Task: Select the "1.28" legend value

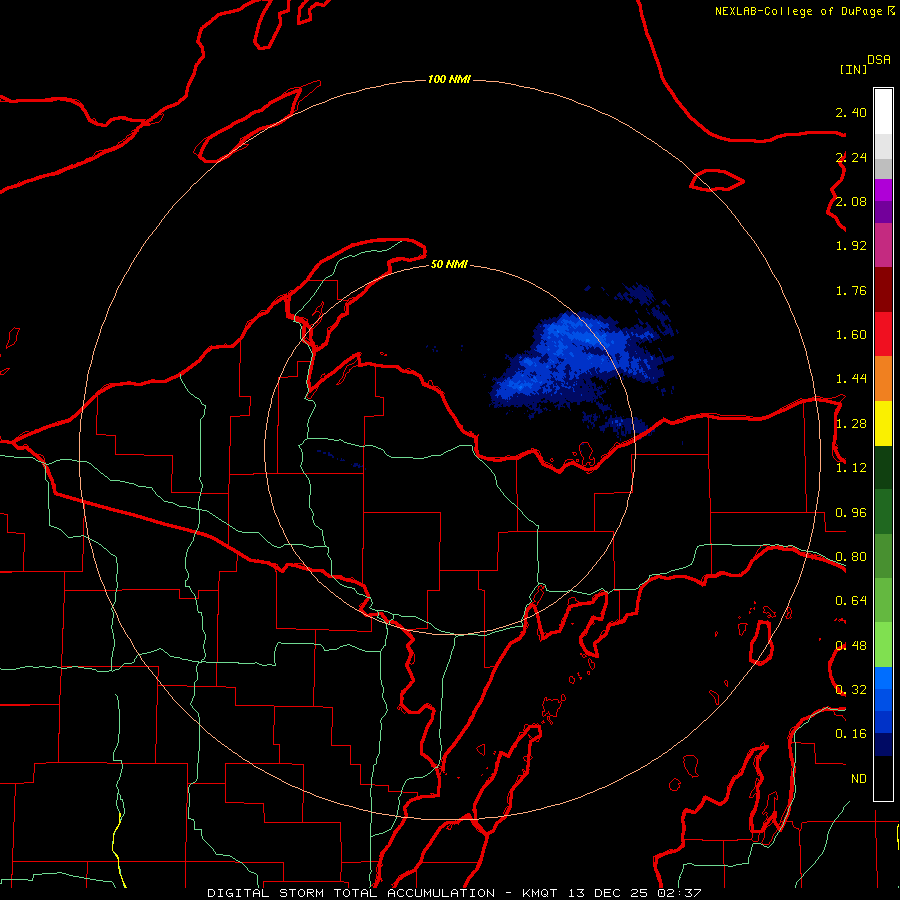Action: [851, 424]
